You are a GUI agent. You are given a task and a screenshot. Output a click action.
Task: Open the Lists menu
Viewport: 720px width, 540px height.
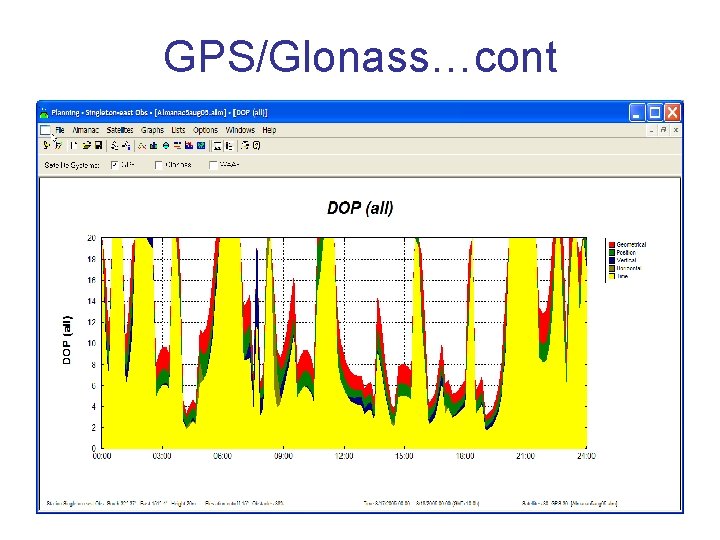click(178, 130)
